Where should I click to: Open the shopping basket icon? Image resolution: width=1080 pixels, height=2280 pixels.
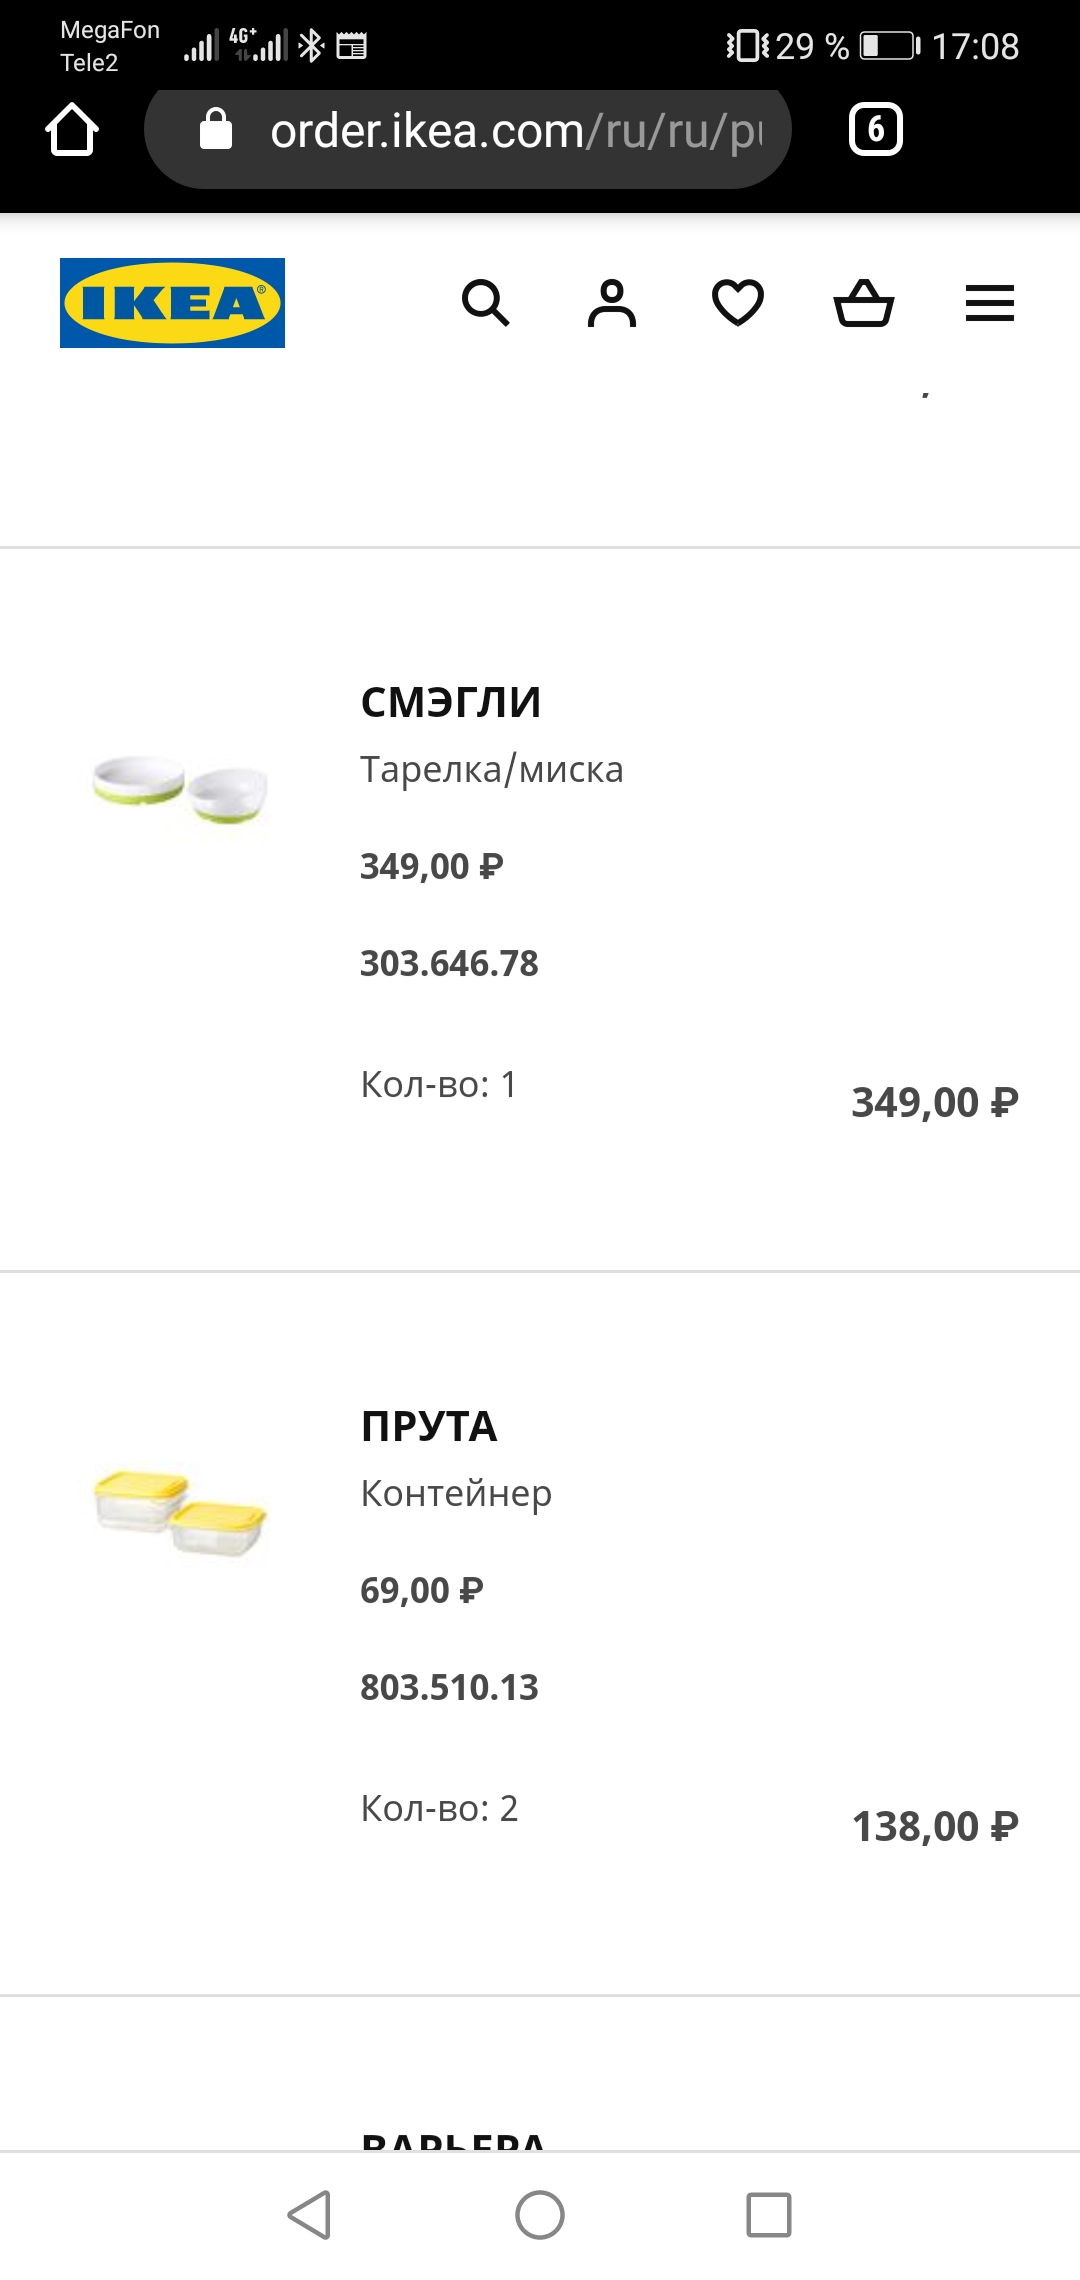tap(864, 303)
